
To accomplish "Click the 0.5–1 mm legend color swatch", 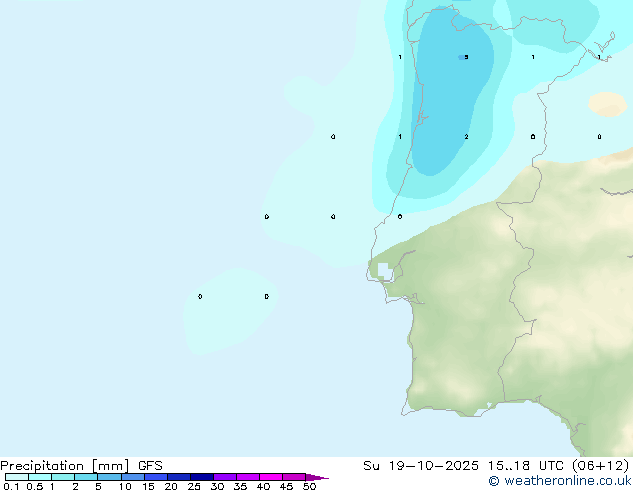I will pos(40,477).
